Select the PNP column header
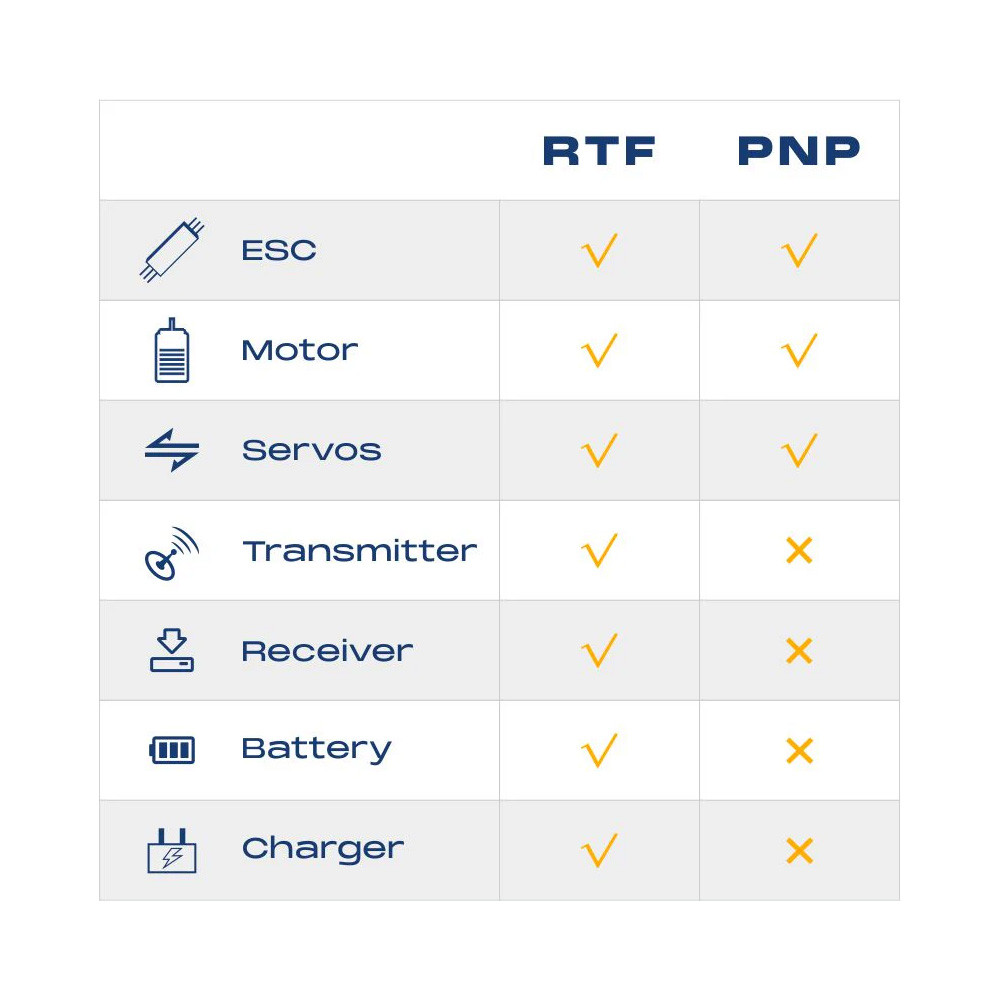The width and height of the screenshot is (1000, 1000). [x=799, y=151]
